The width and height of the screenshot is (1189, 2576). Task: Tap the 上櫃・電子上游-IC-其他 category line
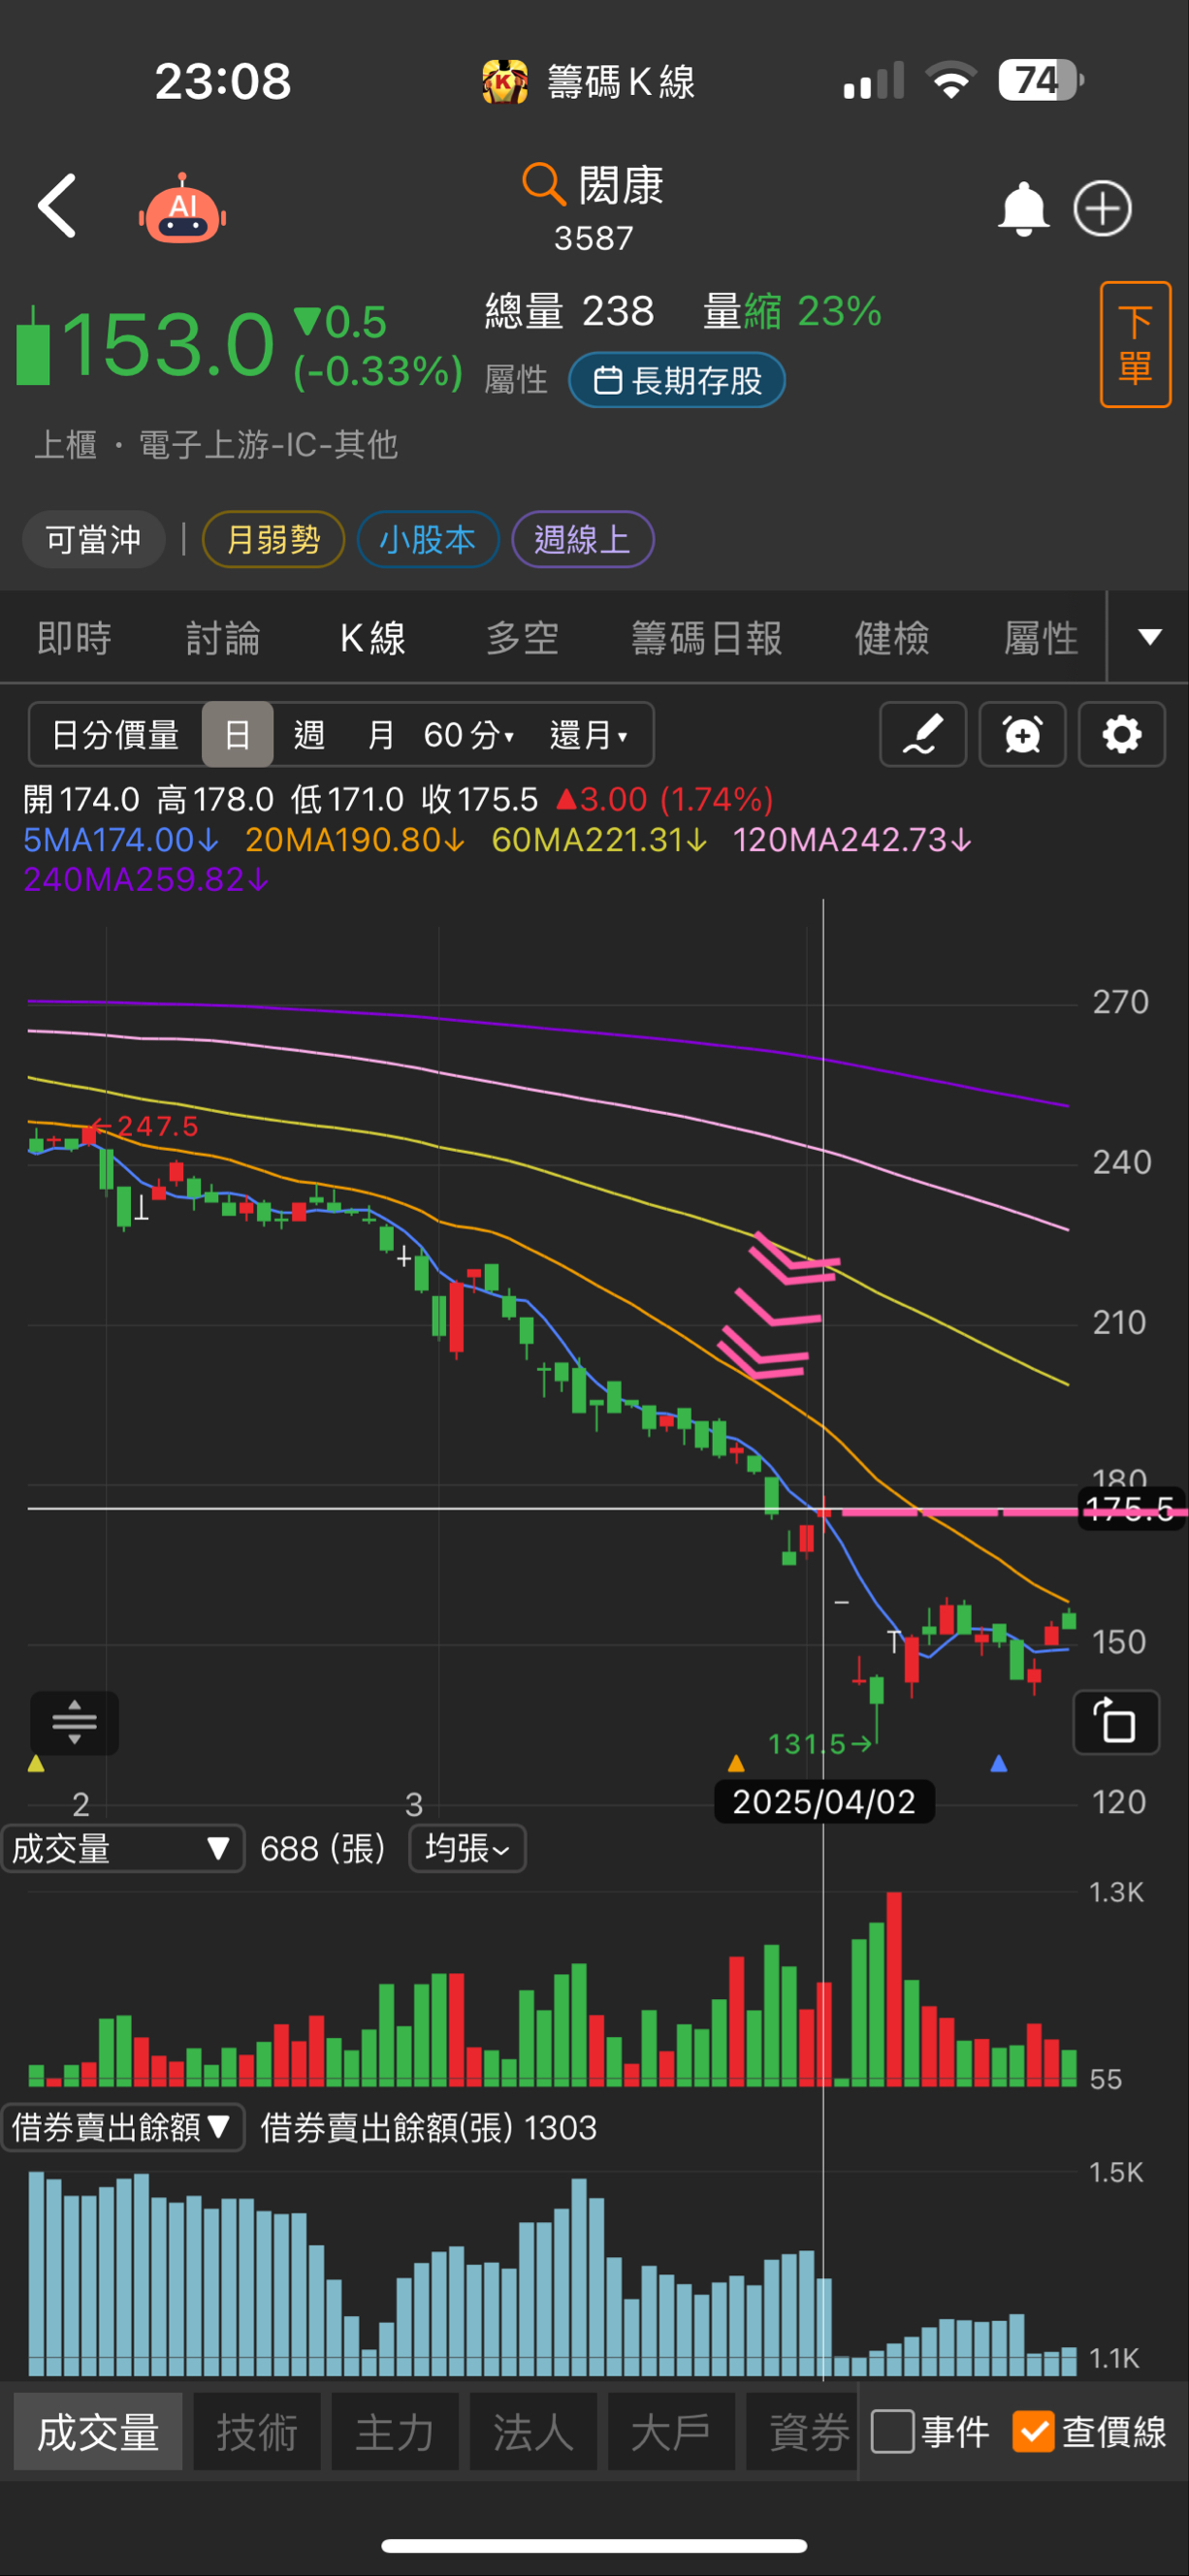point(216,445)
